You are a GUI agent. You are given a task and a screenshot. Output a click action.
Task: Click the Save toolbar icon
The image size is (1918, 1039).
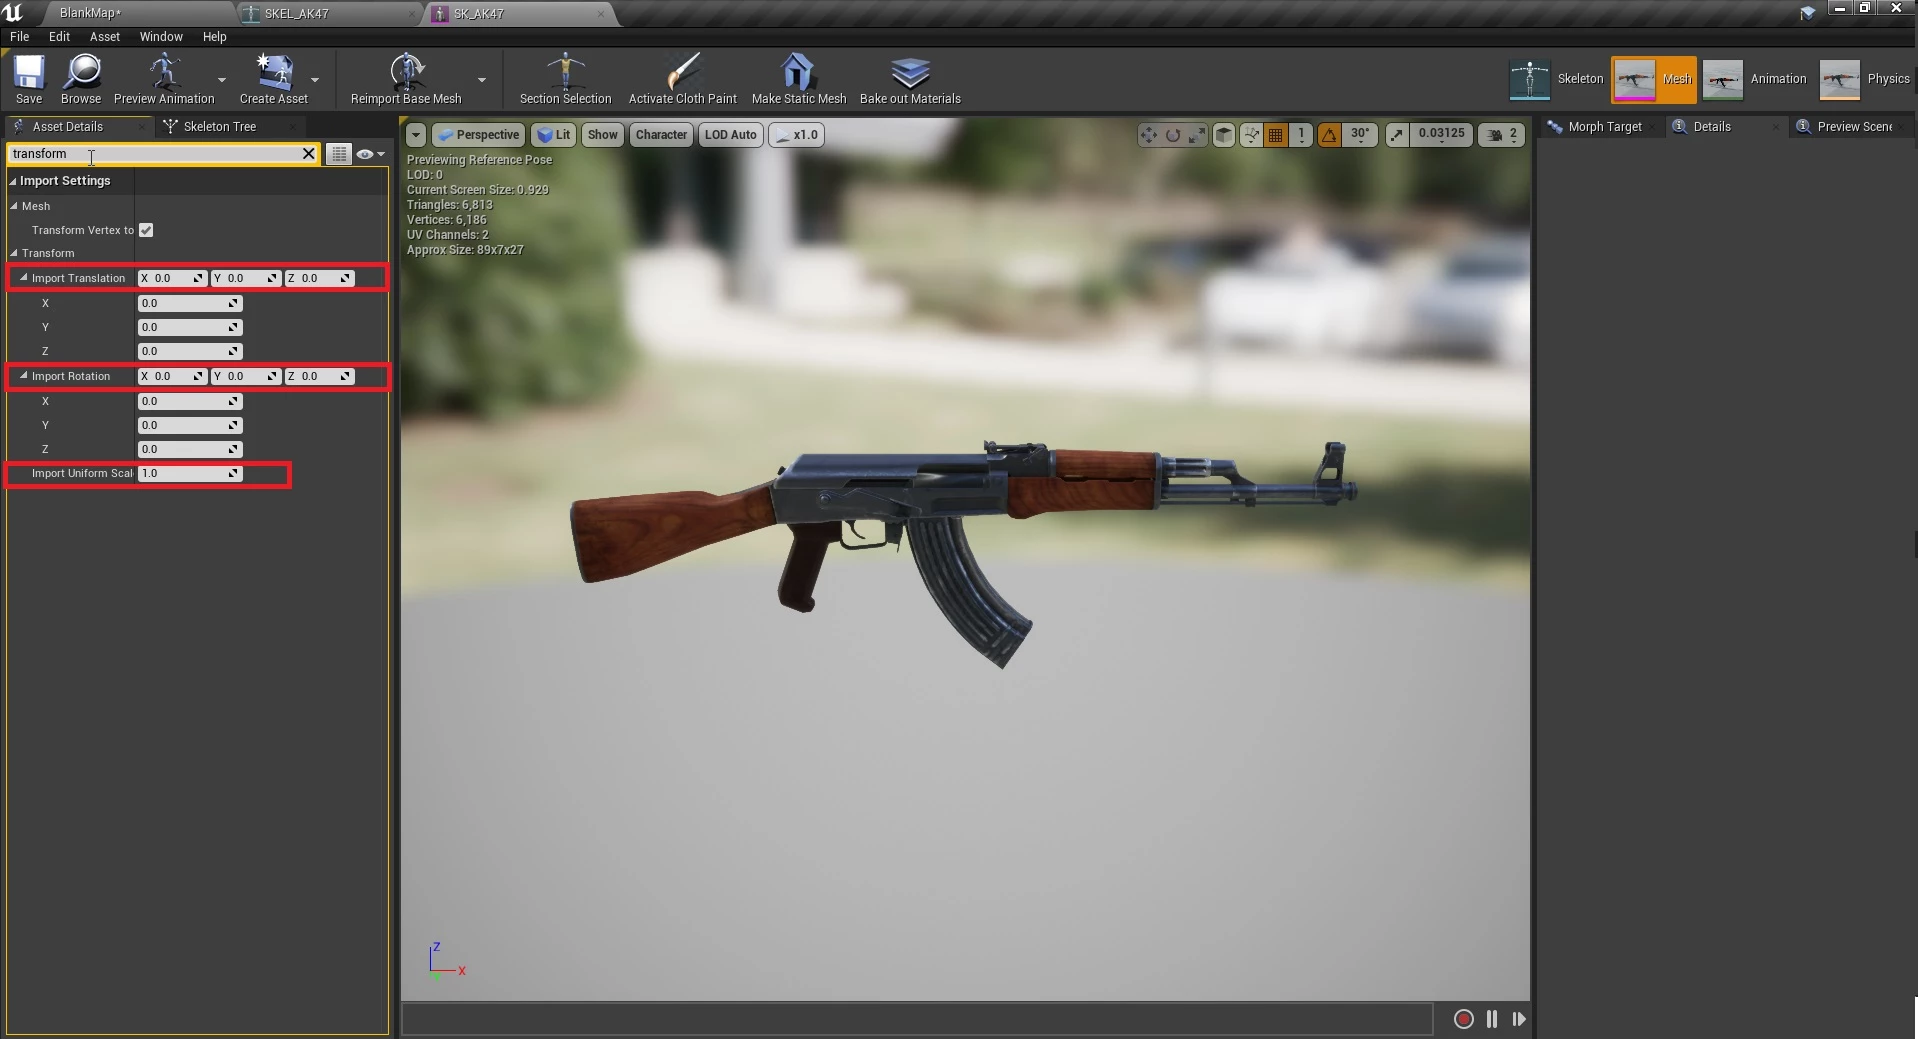click(29, 78)
